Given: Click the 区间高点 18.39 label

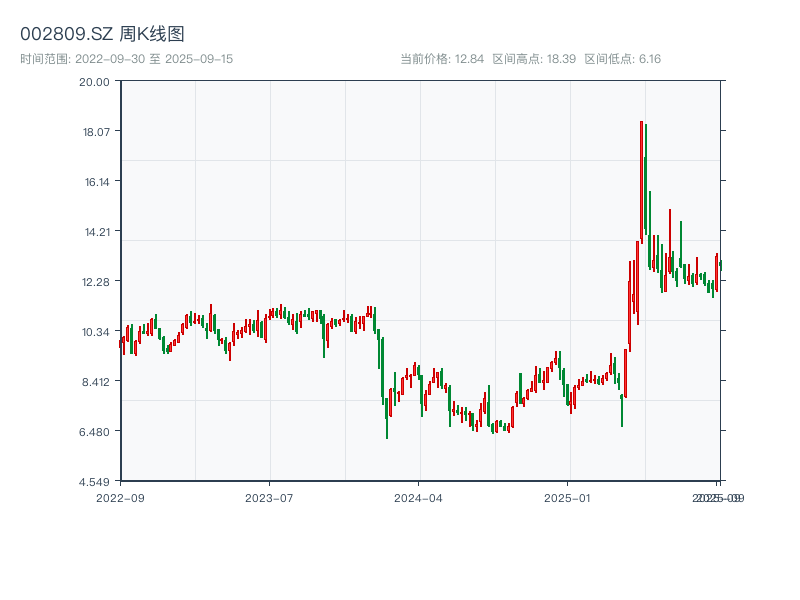Looking at the screenshot, I should click(534, 59).
